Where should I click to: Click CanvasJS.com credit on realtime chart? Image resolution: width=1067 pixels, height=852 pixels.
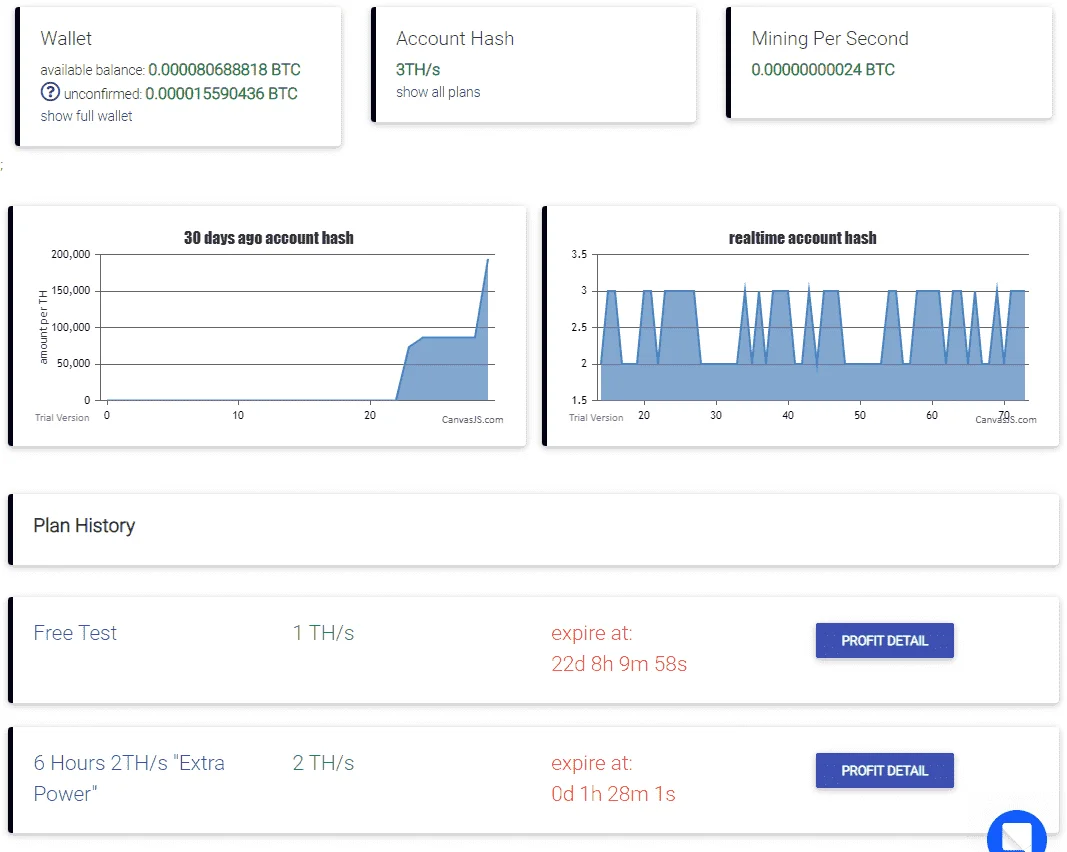(1006, 419)
